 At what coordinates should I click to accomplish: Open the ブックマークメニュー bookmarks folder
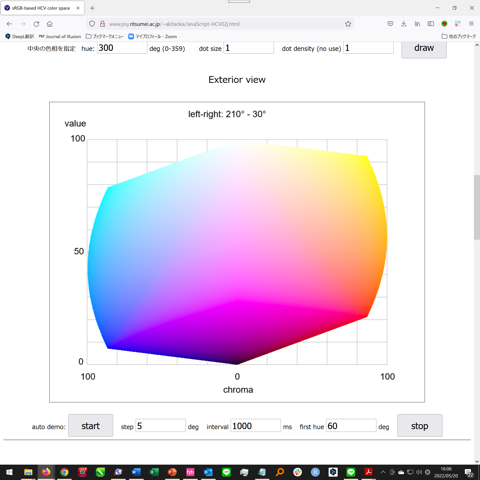pyautogui.click(x=105, y=36)
